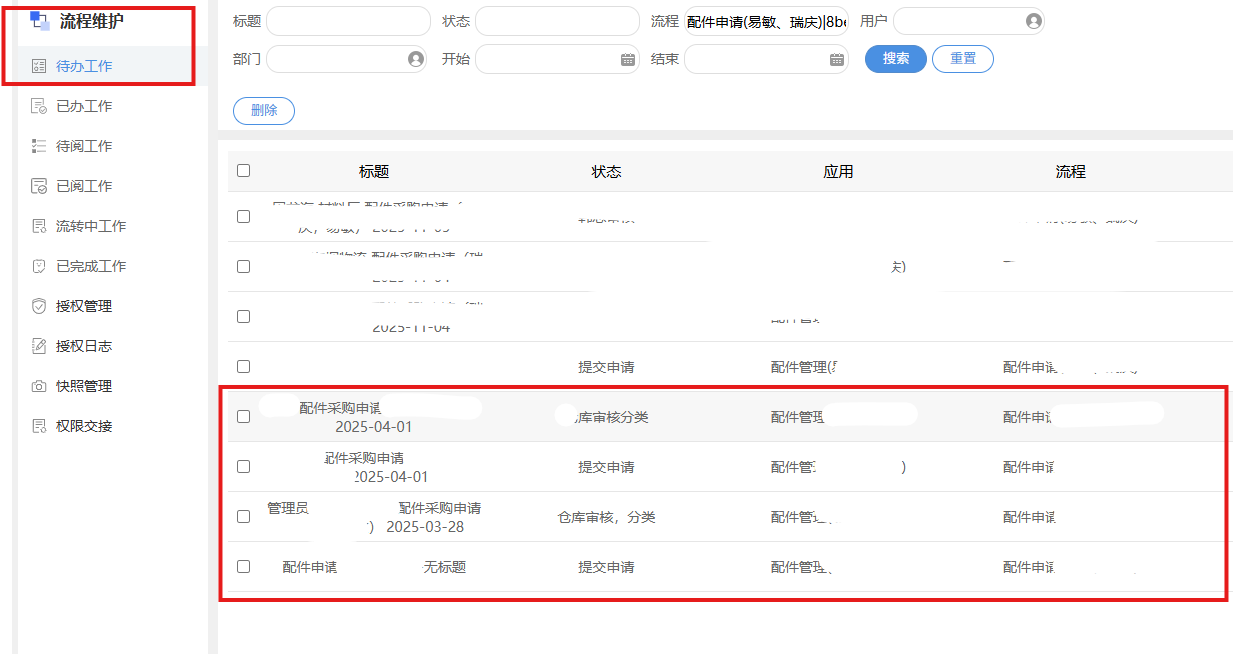Click the 2025-03-28 date text
This screenshot has height=654, width=1233.
425,527
